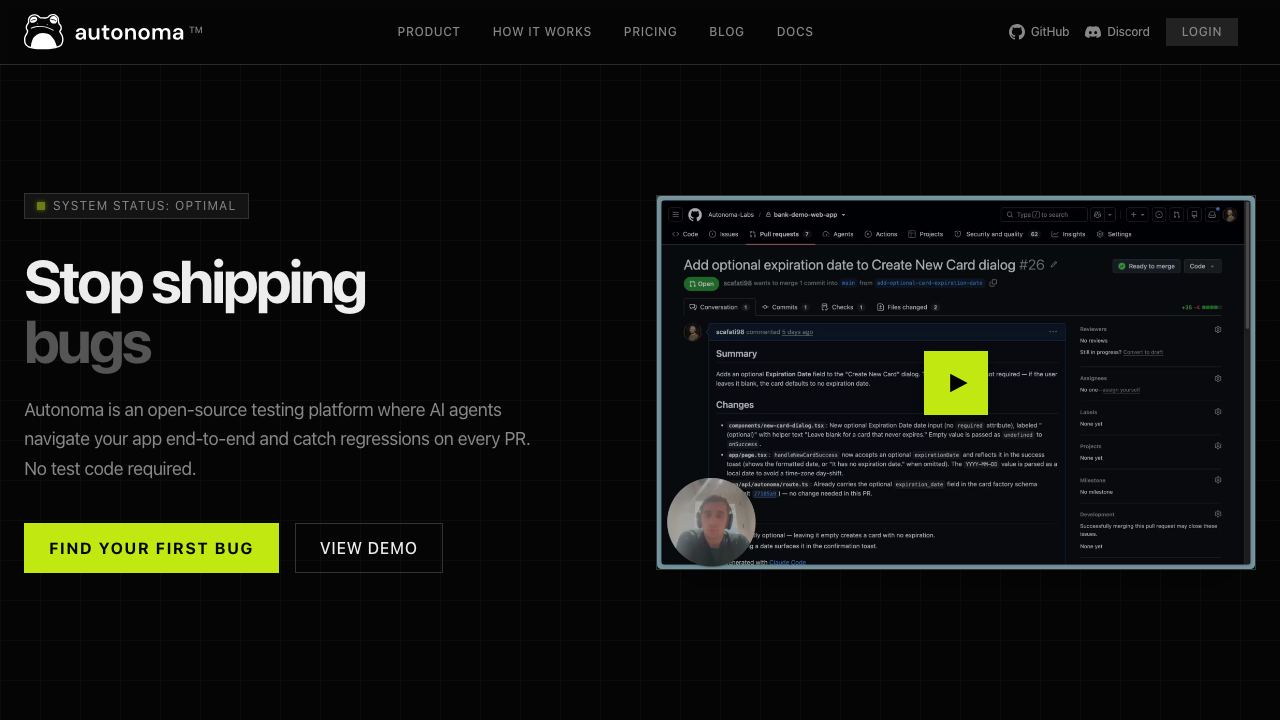Screen dimensions: 1280x720
Task: Go to HOW IT WORKS section
Action: [542, 32]
